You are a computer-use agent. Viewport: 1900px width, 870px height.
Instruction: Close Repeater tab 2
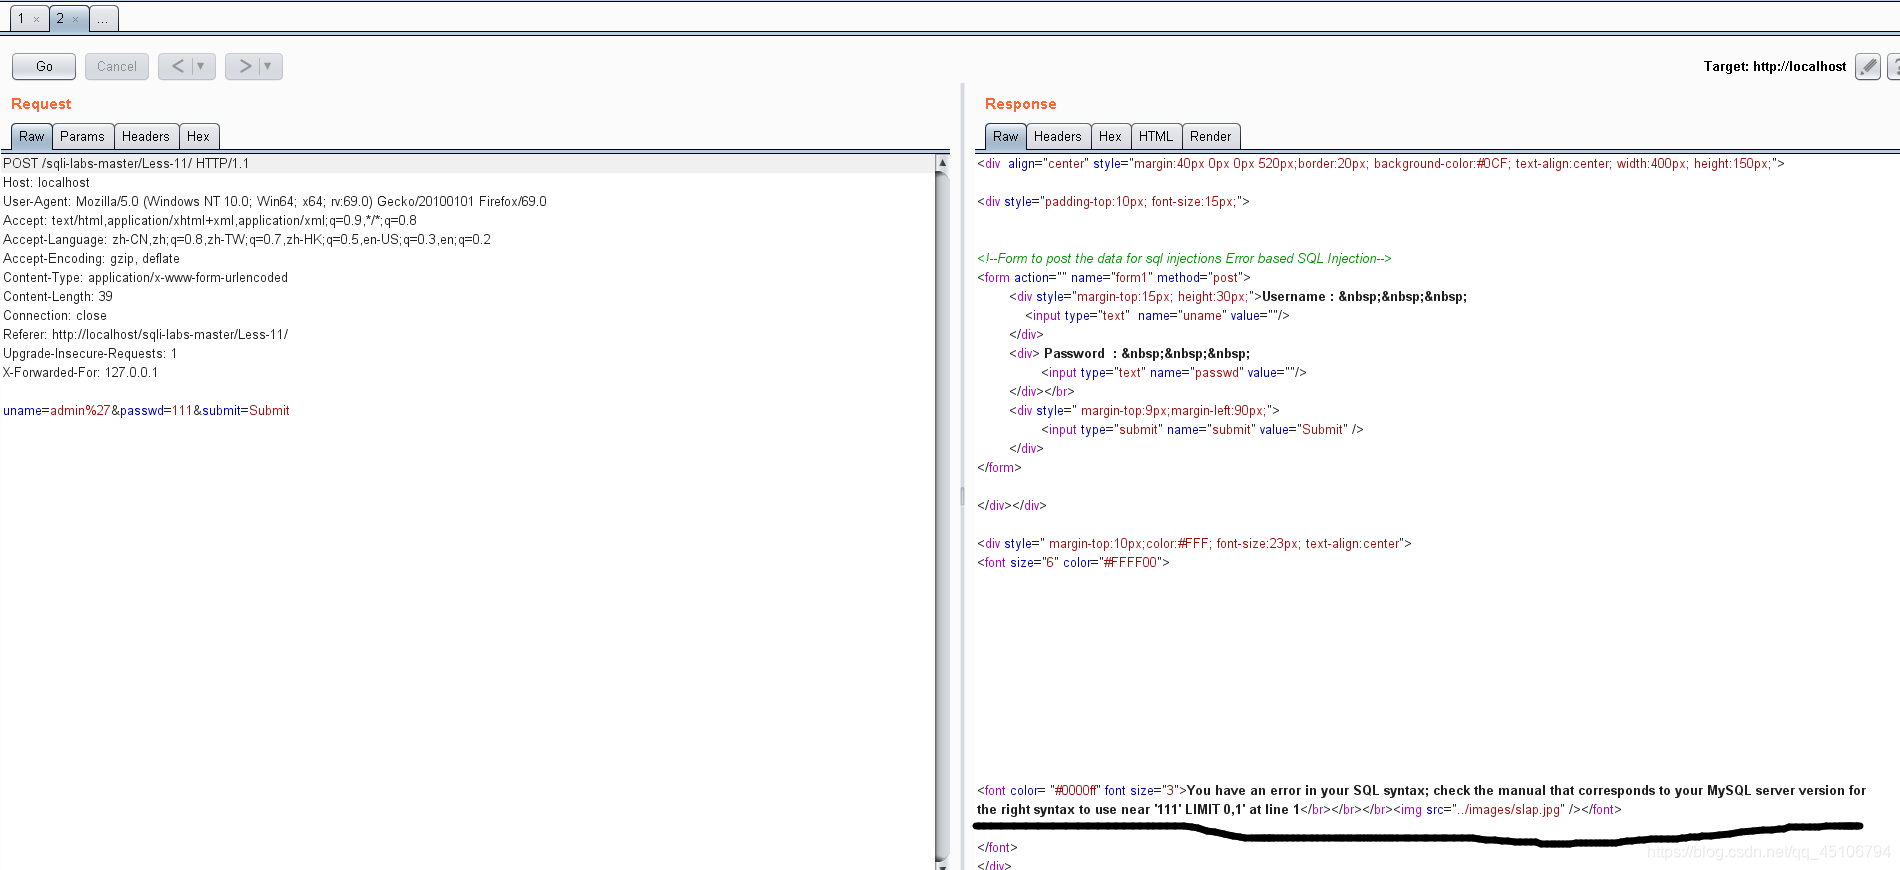(x=75, y=19)
